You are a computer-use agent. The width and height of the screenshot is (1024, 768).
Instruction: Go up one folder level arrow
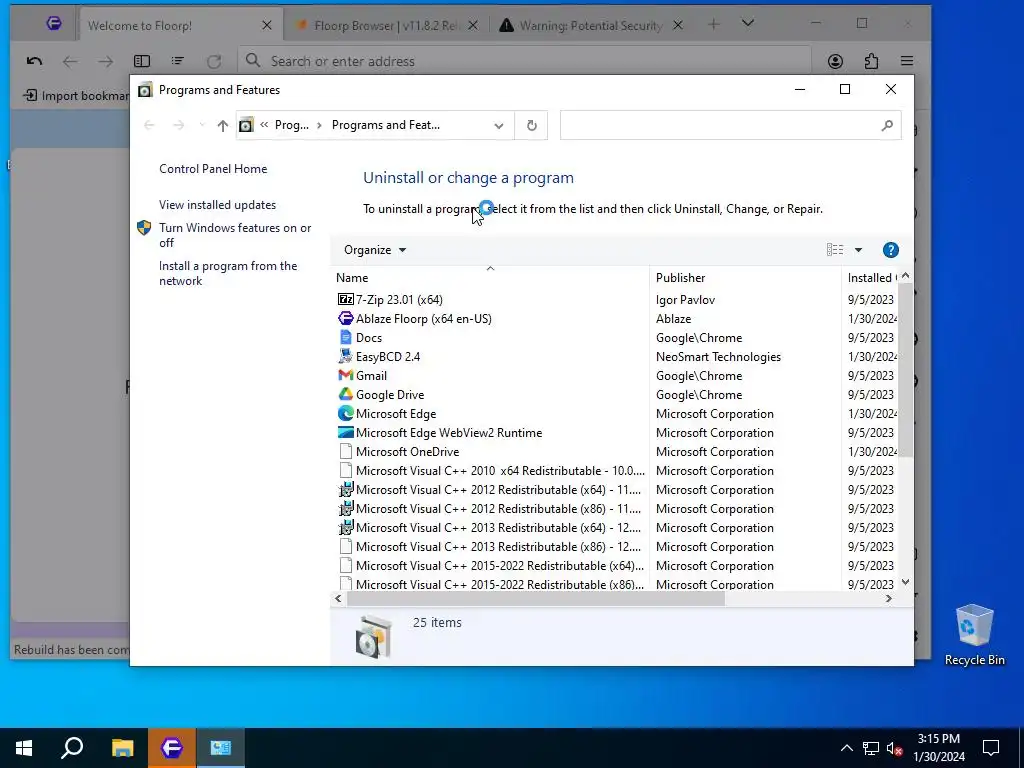(223, 125)
